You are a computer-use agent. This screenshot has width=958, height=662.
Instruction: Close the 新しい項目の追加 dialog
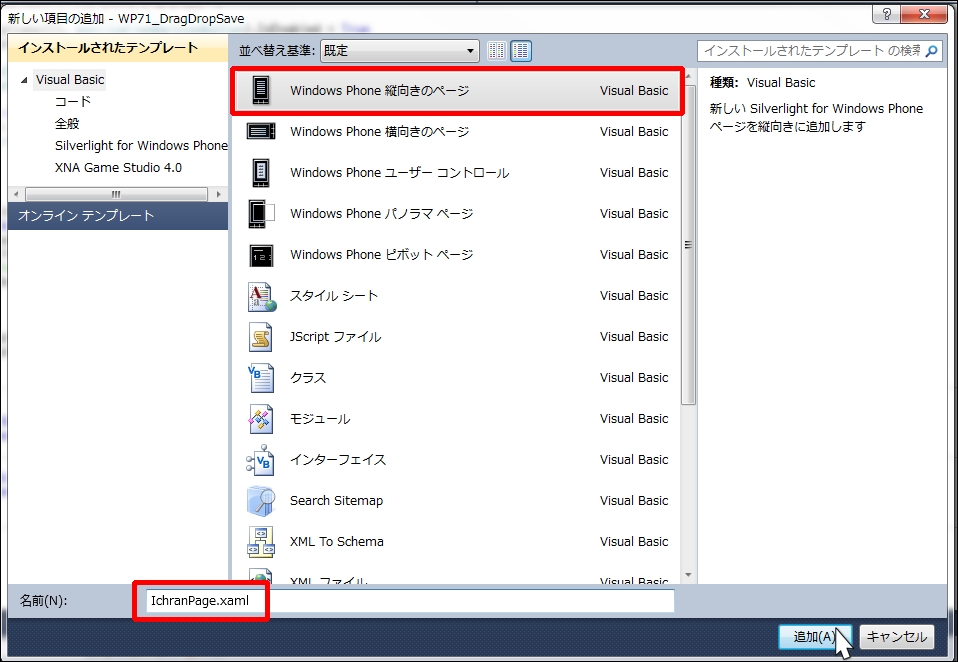pos(924,13)
